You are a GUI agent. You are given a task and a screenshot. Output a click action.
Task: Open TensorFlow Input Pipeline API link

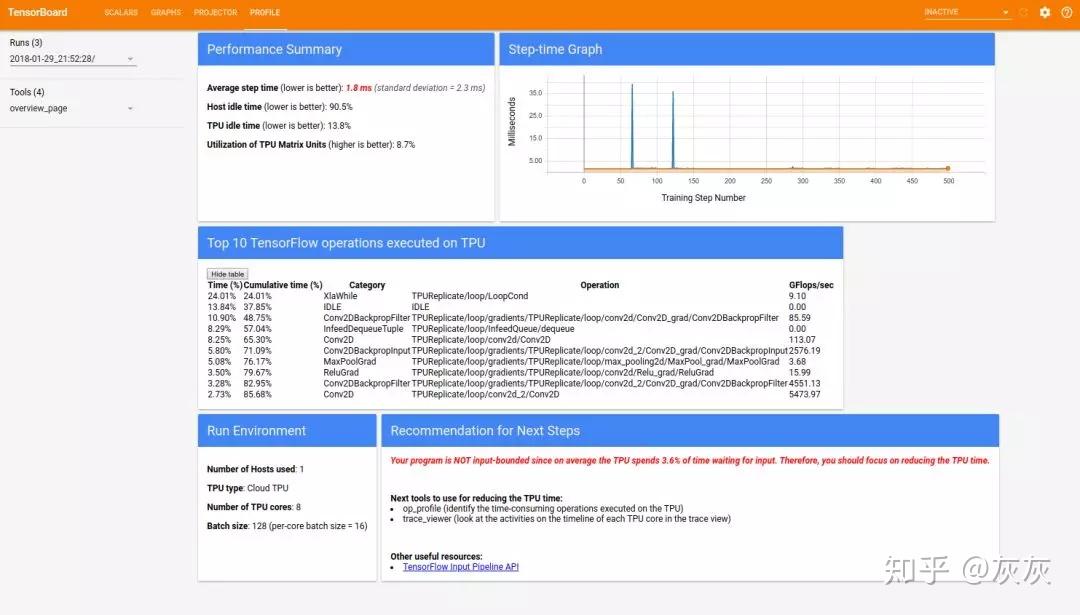pyautogui.click(x=461, y=567)
